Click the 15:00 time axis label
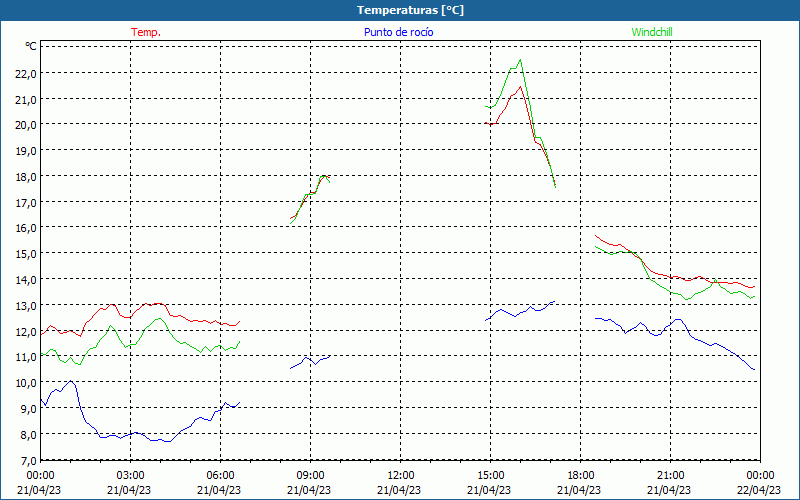This screenshot has height=500, width=800. click(x=490, y=475)
